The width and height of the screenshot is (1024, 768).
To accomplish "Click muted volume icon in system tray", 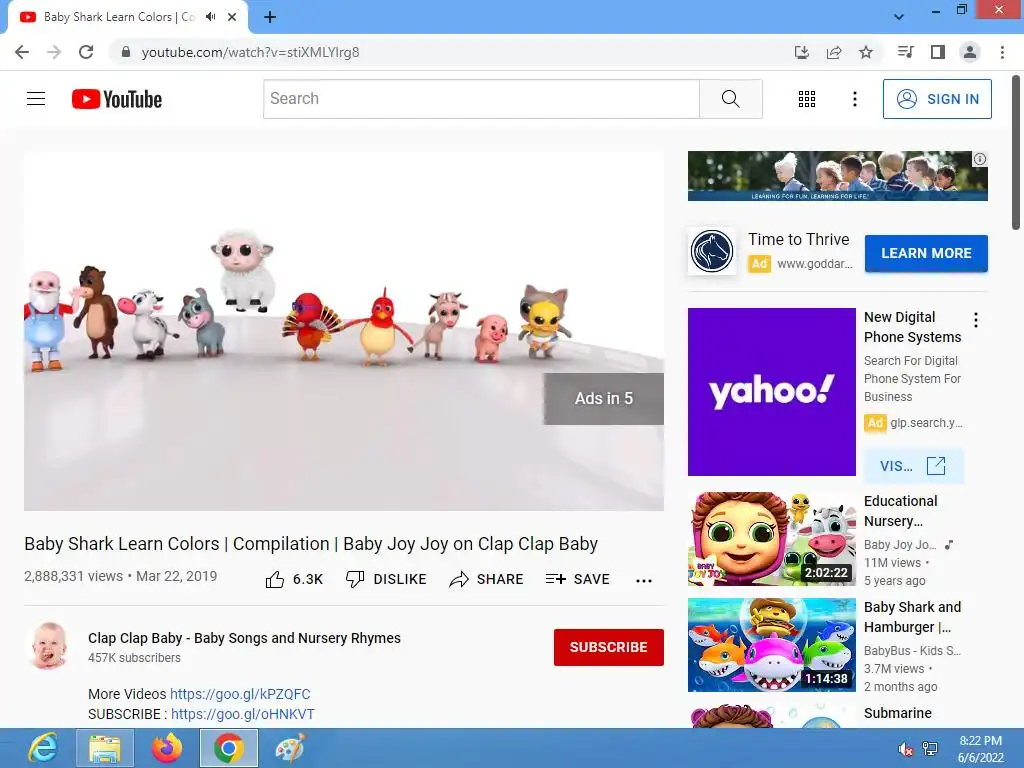I will click(x=905, y=749).
